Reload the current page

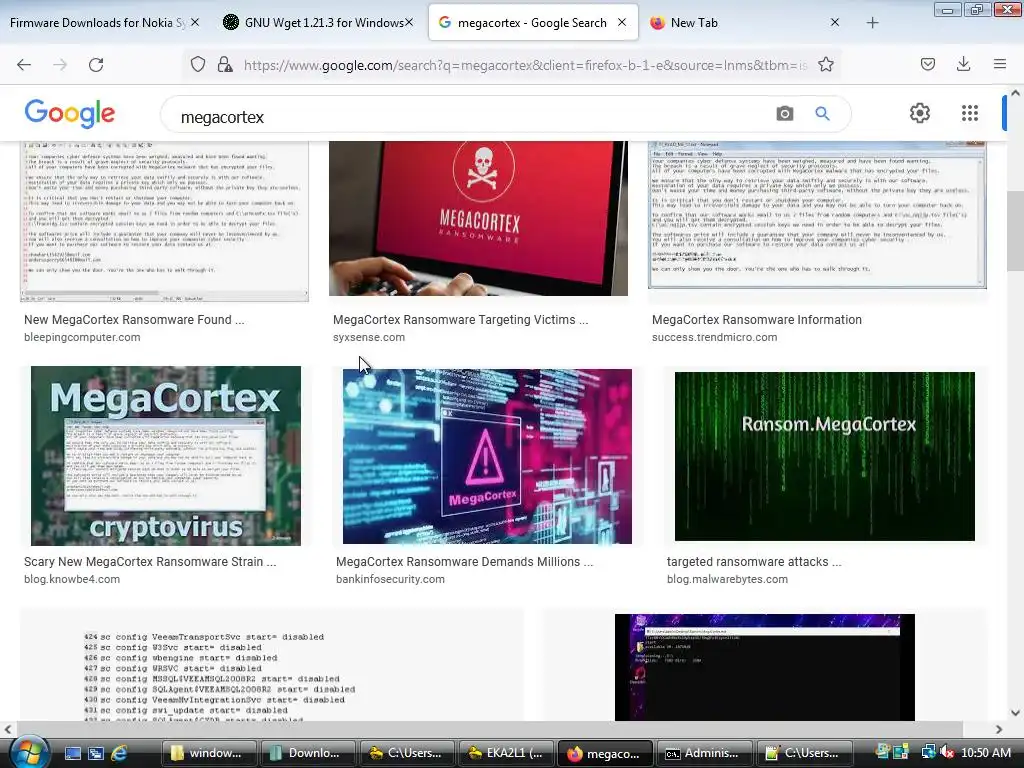point(96,65)
